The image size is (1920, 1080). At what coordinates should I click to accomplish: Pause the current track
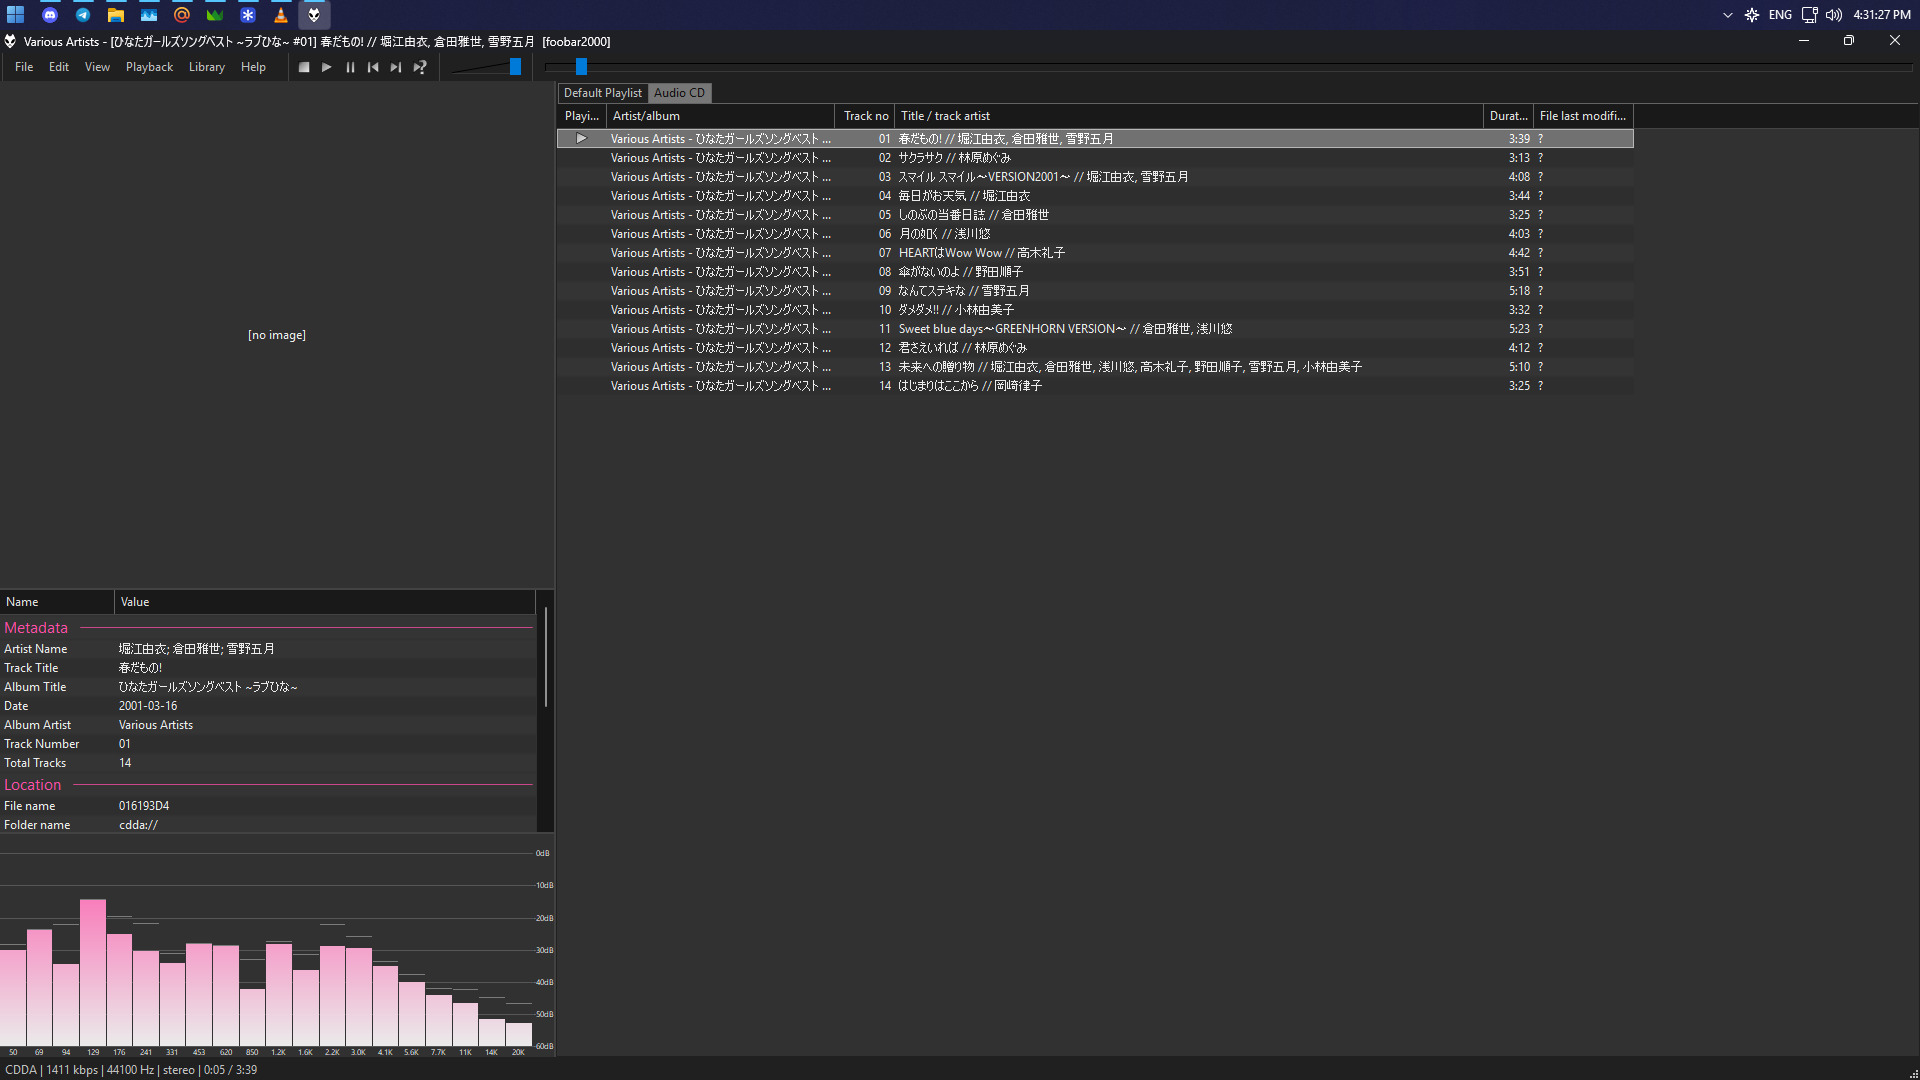click(x=350, y=67)
